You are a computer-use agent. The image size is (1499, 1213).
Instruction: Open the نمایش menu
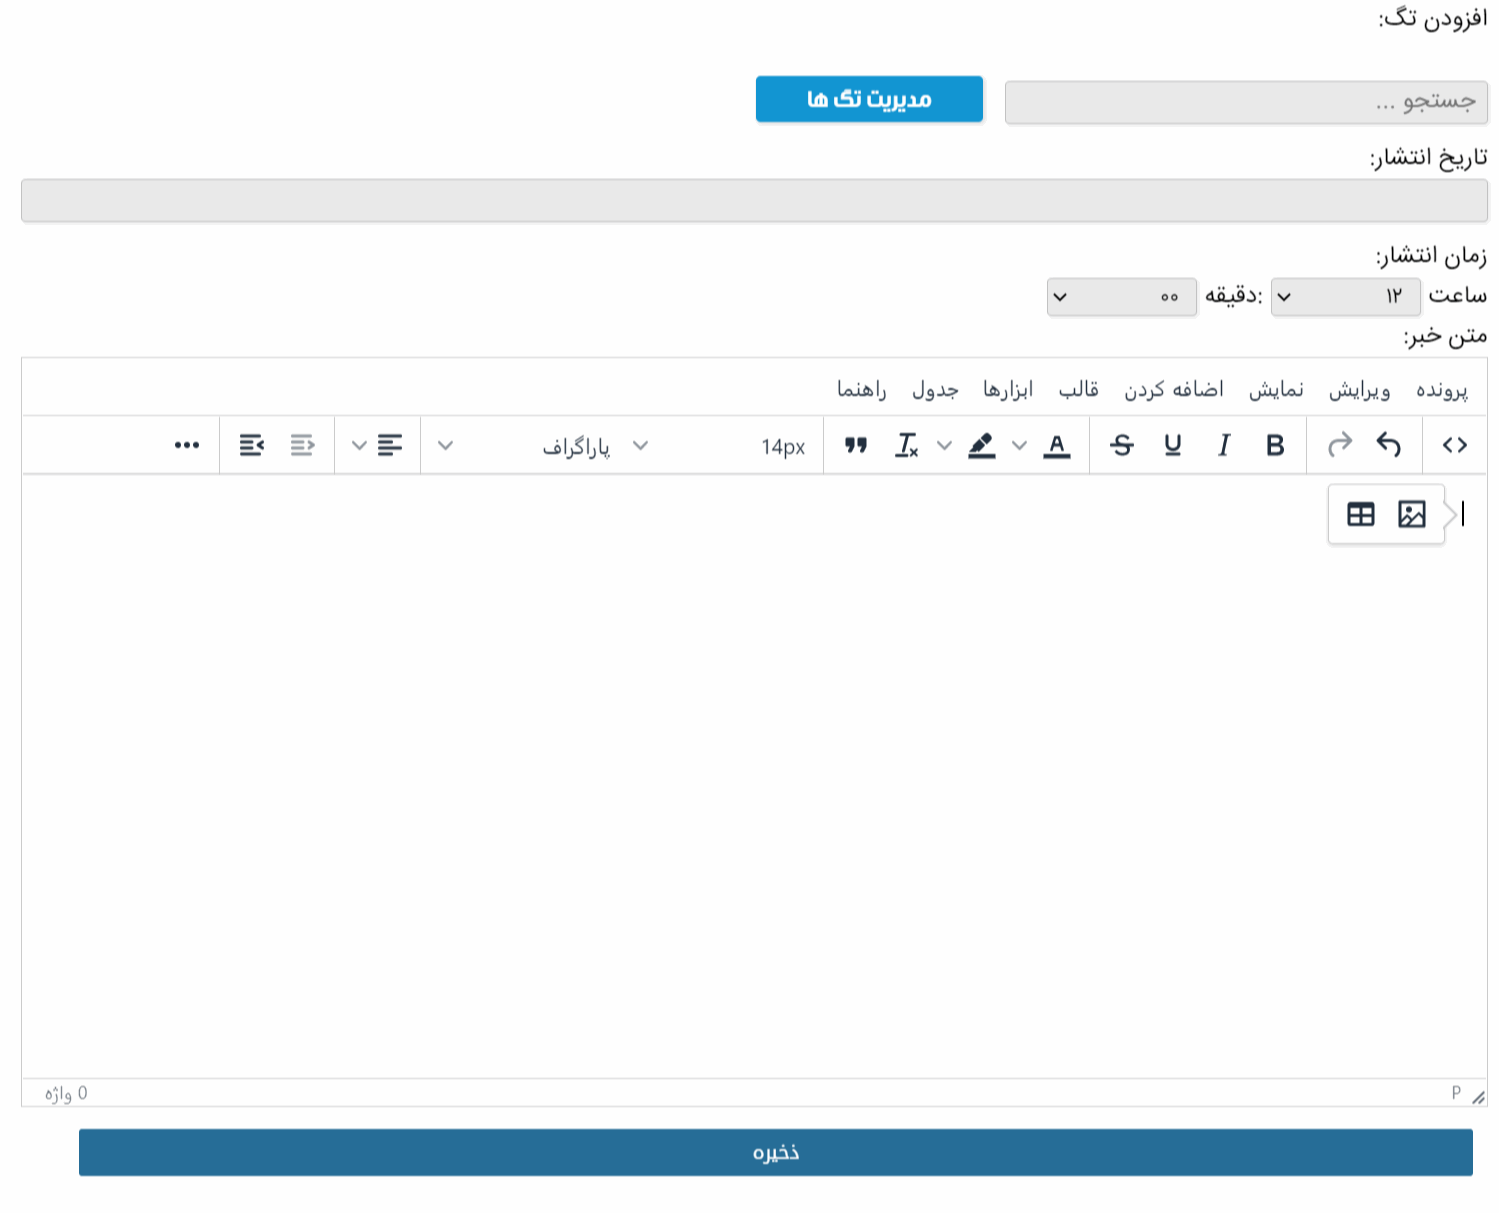[1276, 389]
